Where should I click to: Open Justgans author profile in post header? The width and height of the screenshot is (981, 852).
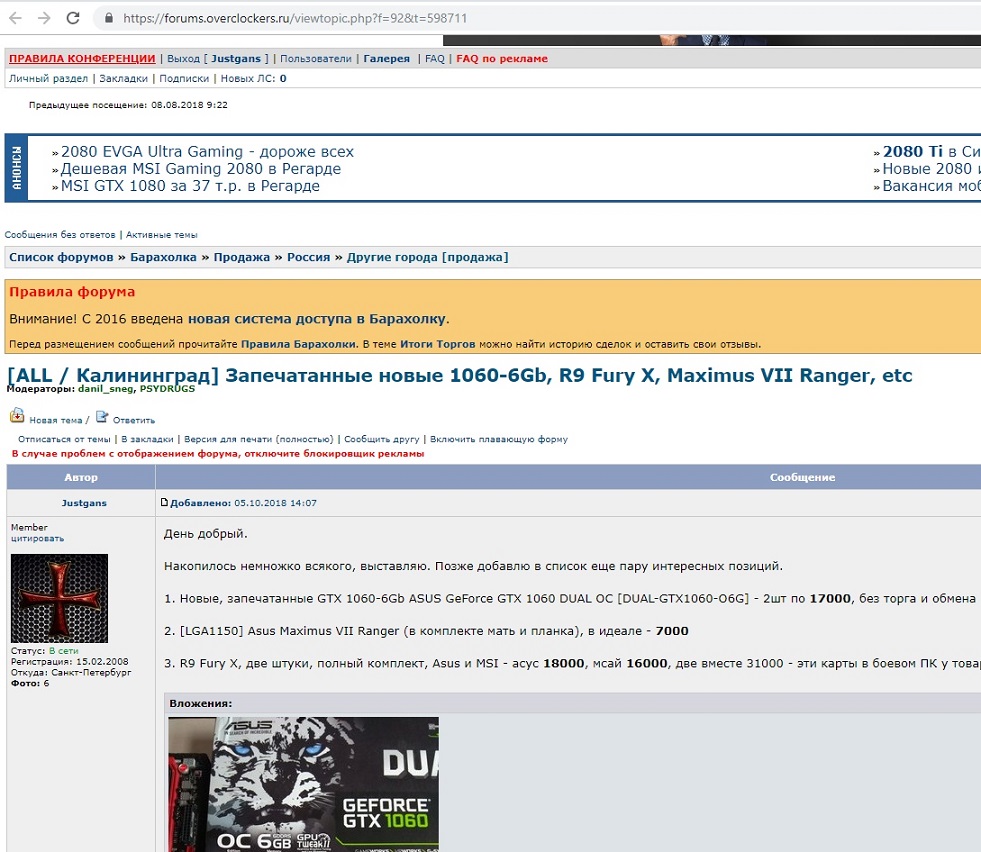(84, 503)
